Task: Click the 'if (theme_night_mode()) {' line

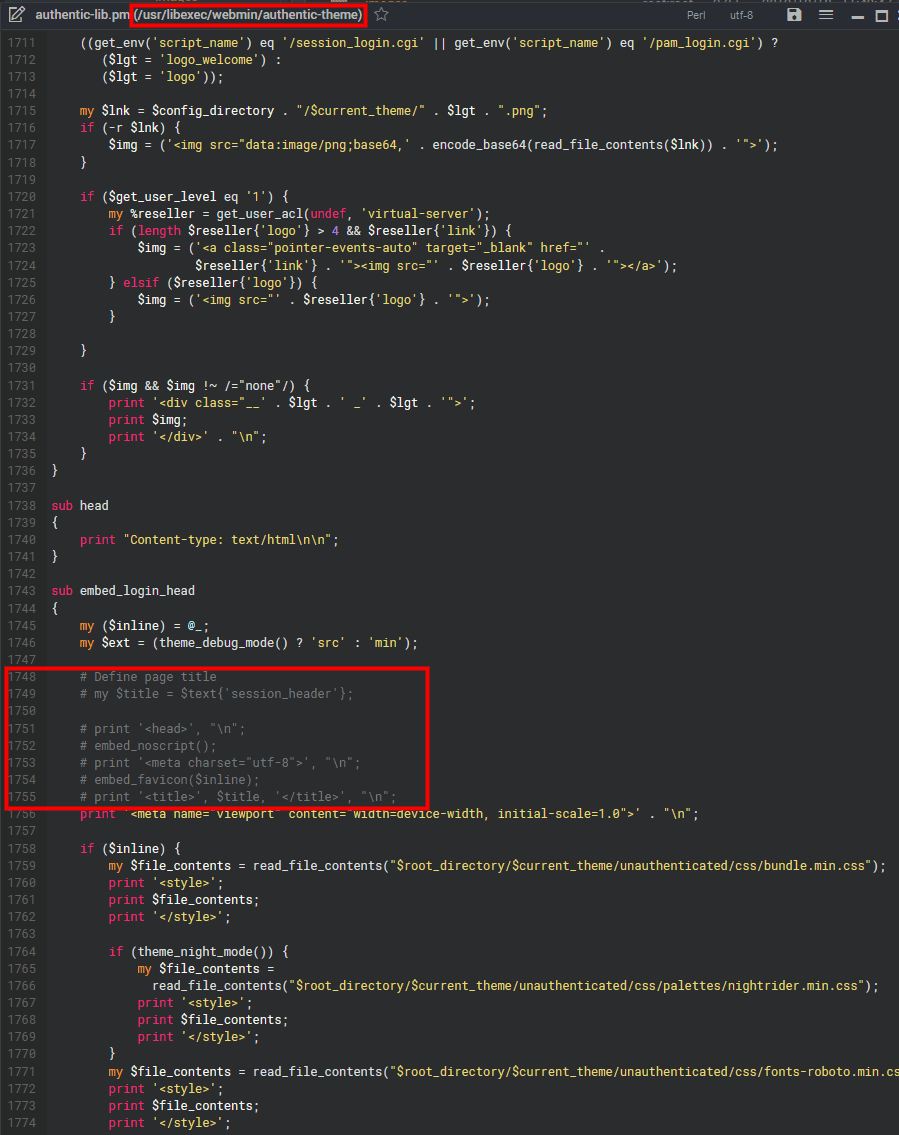Action: (198, 952)
